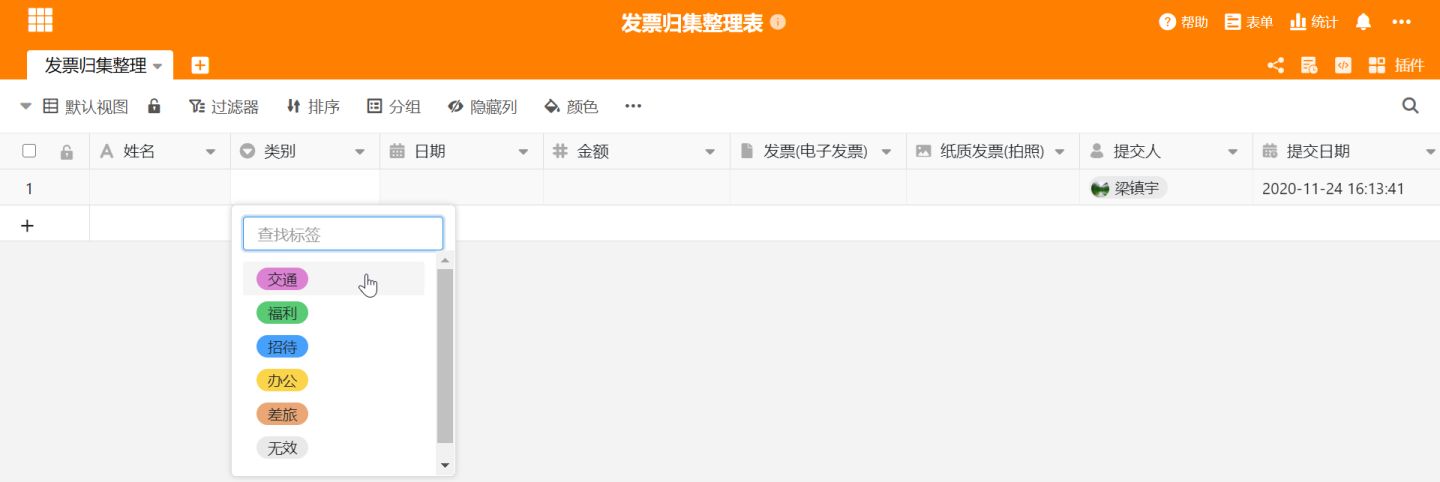Open 统计 statistics

(x=1314, y=22)
